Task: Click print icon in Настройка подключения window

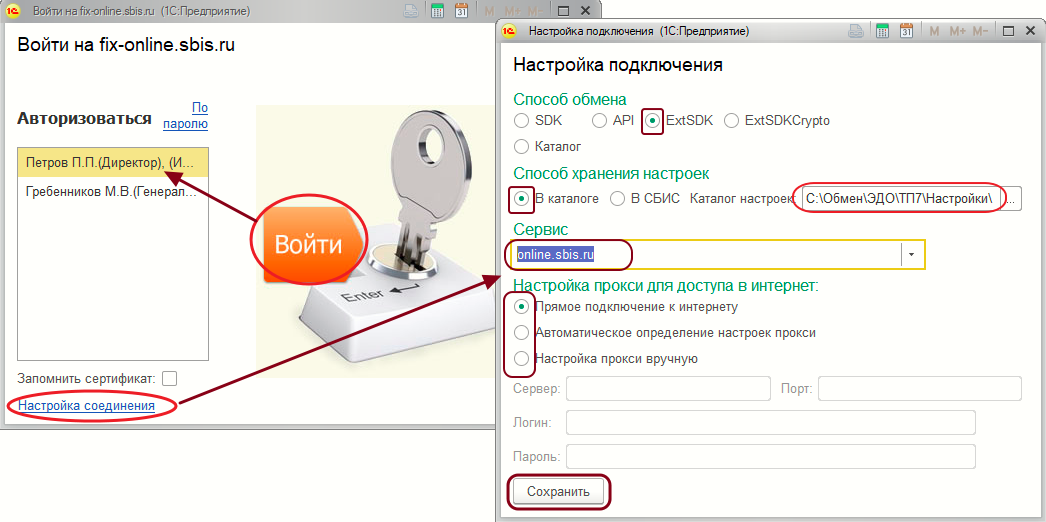Action: [x=856, y=31]
